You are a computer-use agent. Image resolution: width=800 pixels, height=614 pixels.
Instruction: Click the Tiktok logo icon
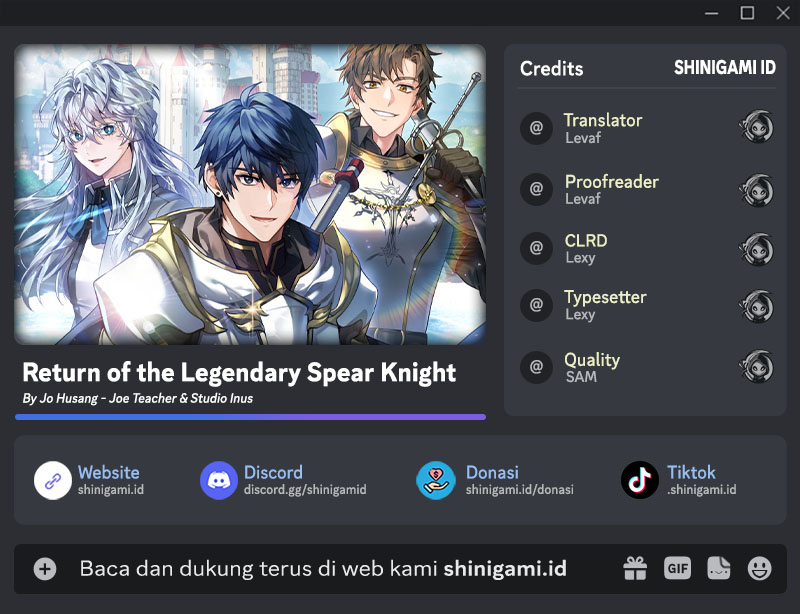(x=640, y=480)
